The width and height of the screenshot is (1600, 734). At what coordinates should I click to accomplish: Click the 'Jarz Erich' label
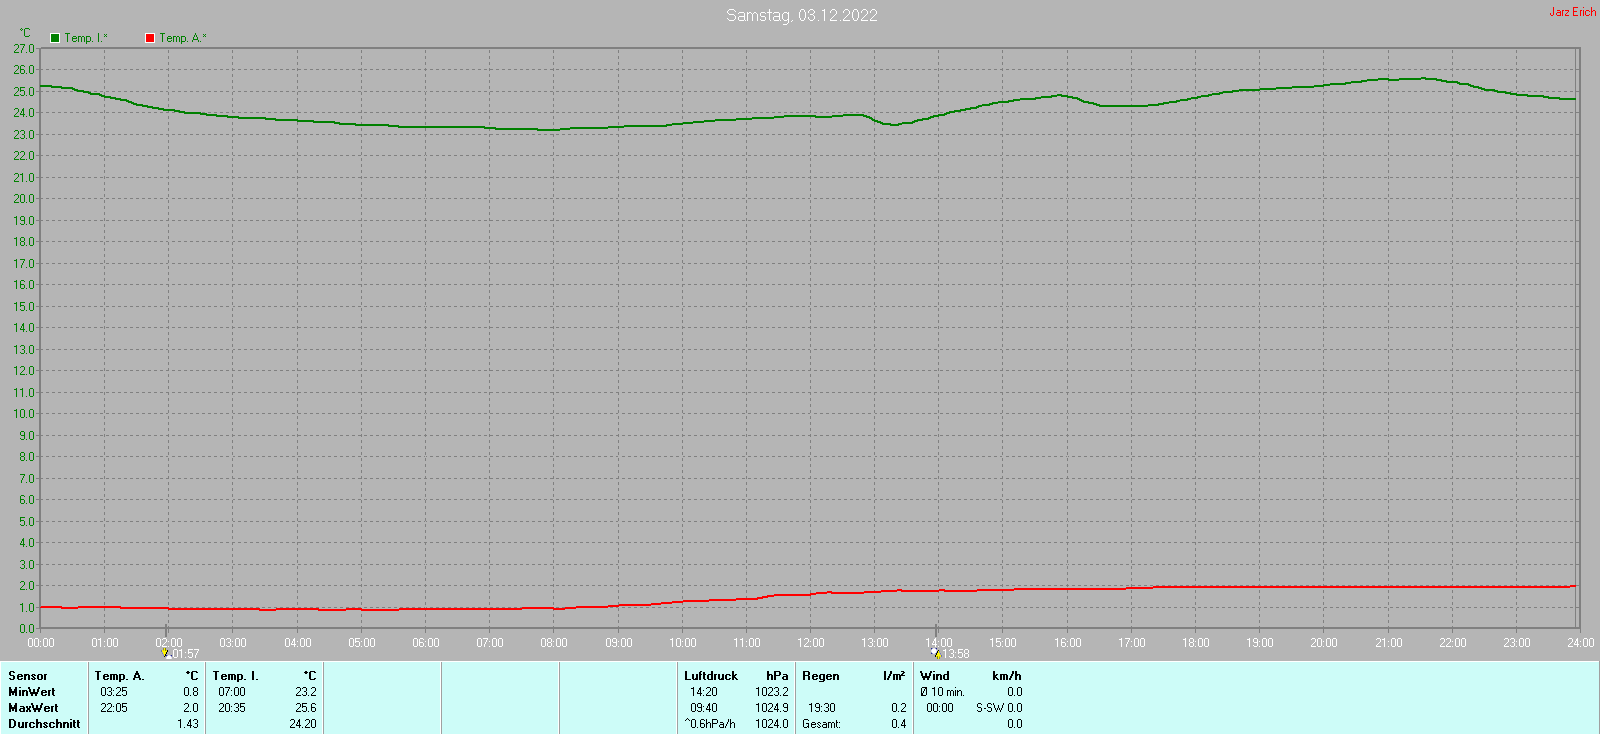1573,12
